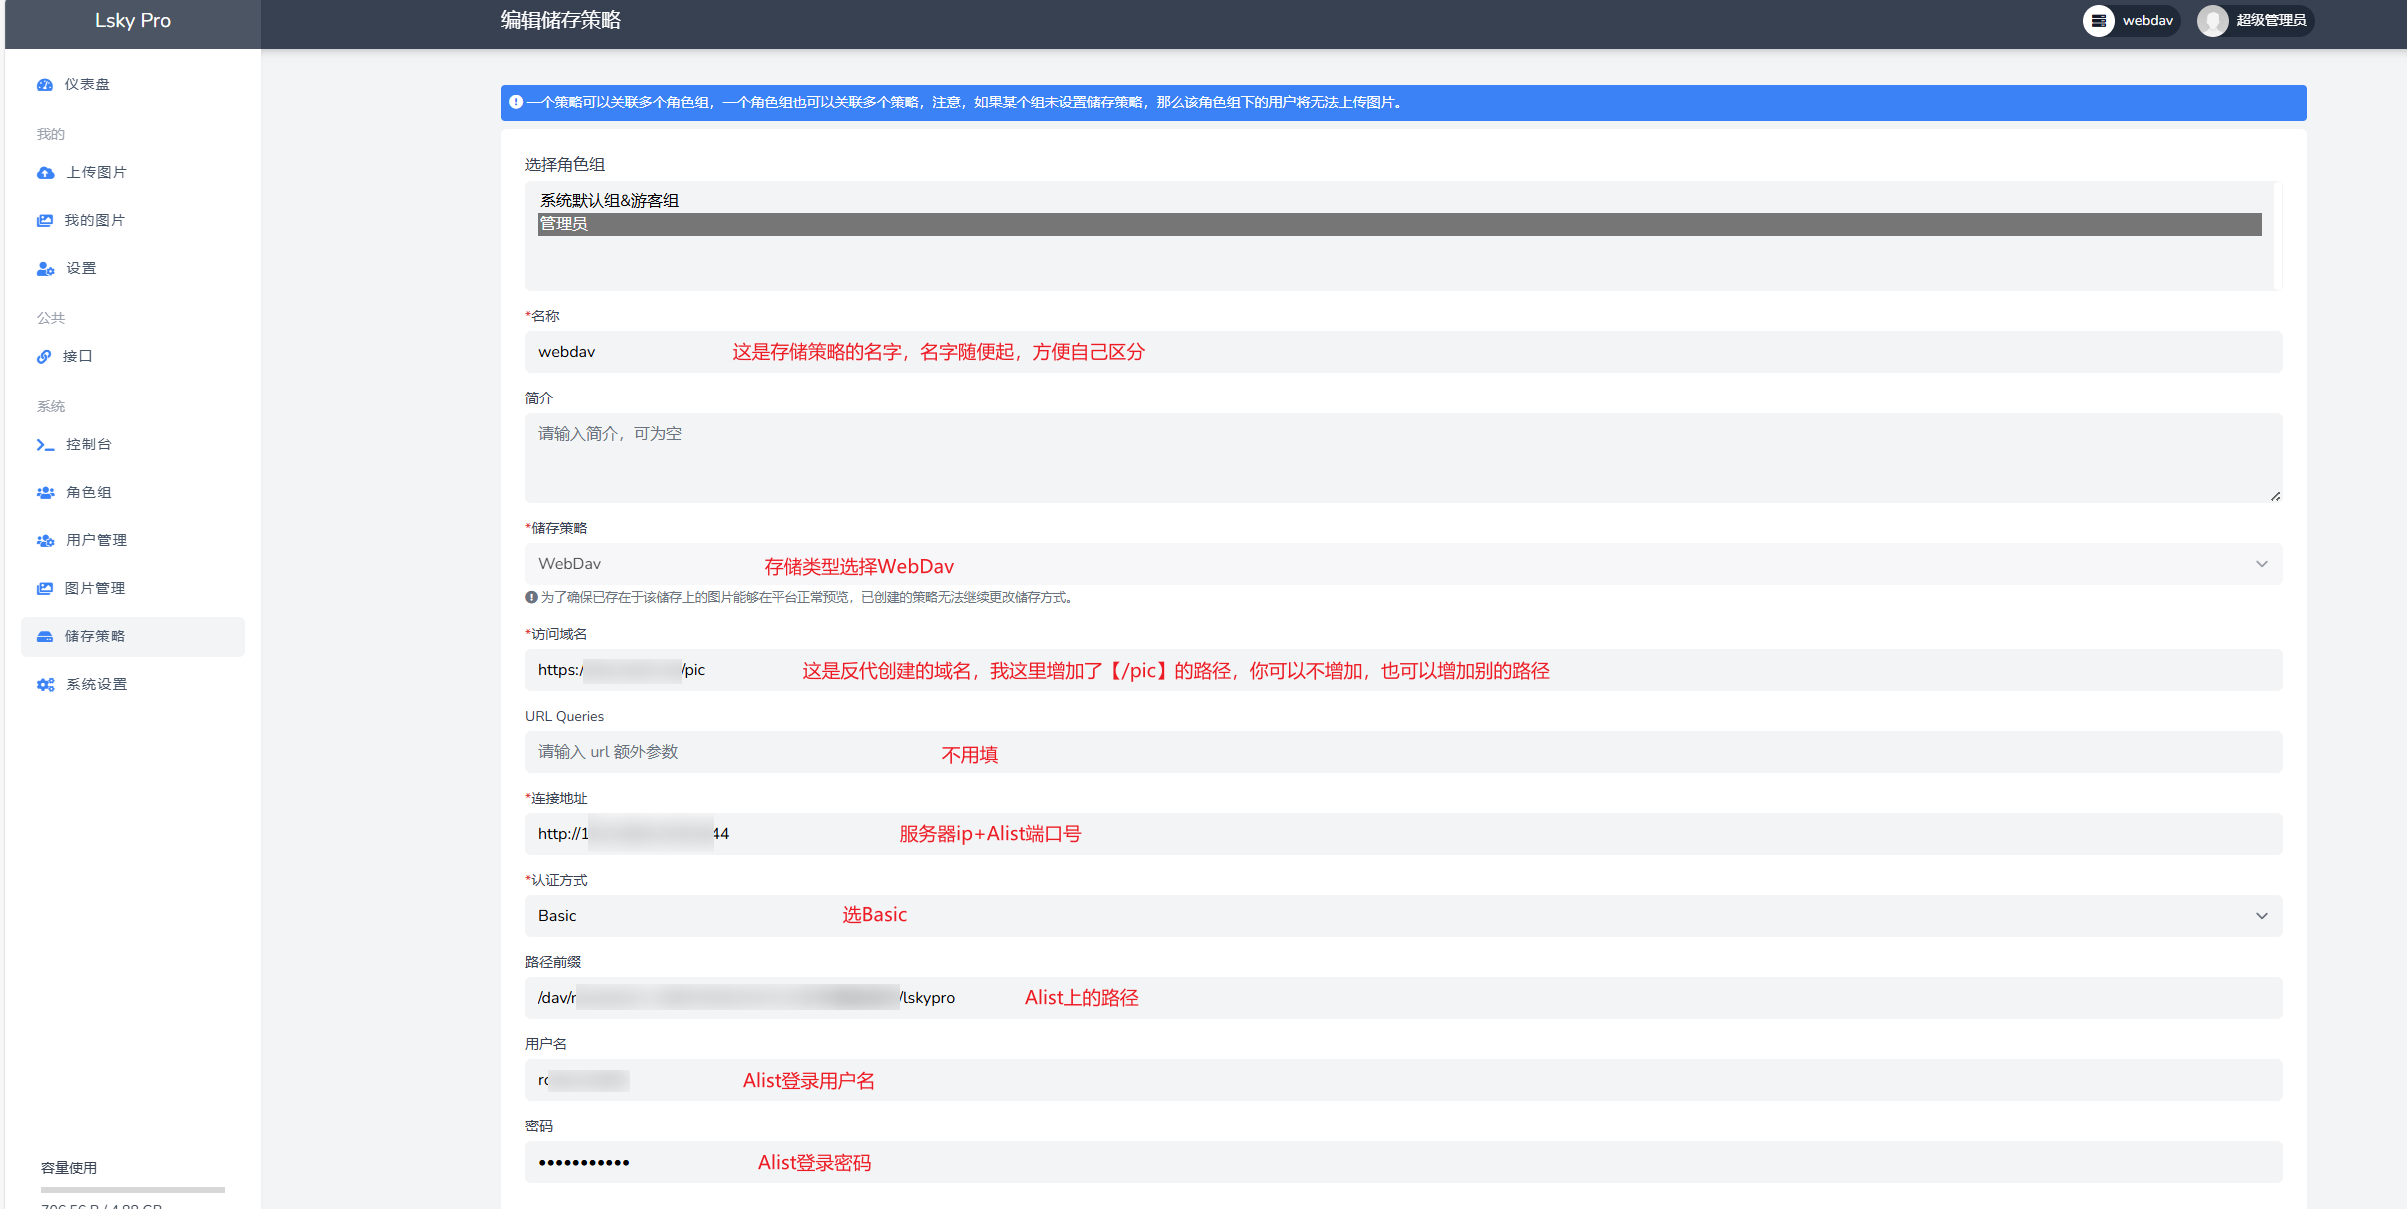Screen dimensions: 2407x1209
Task: Click the system settings gears icon
Action: (x=46, y=685)
